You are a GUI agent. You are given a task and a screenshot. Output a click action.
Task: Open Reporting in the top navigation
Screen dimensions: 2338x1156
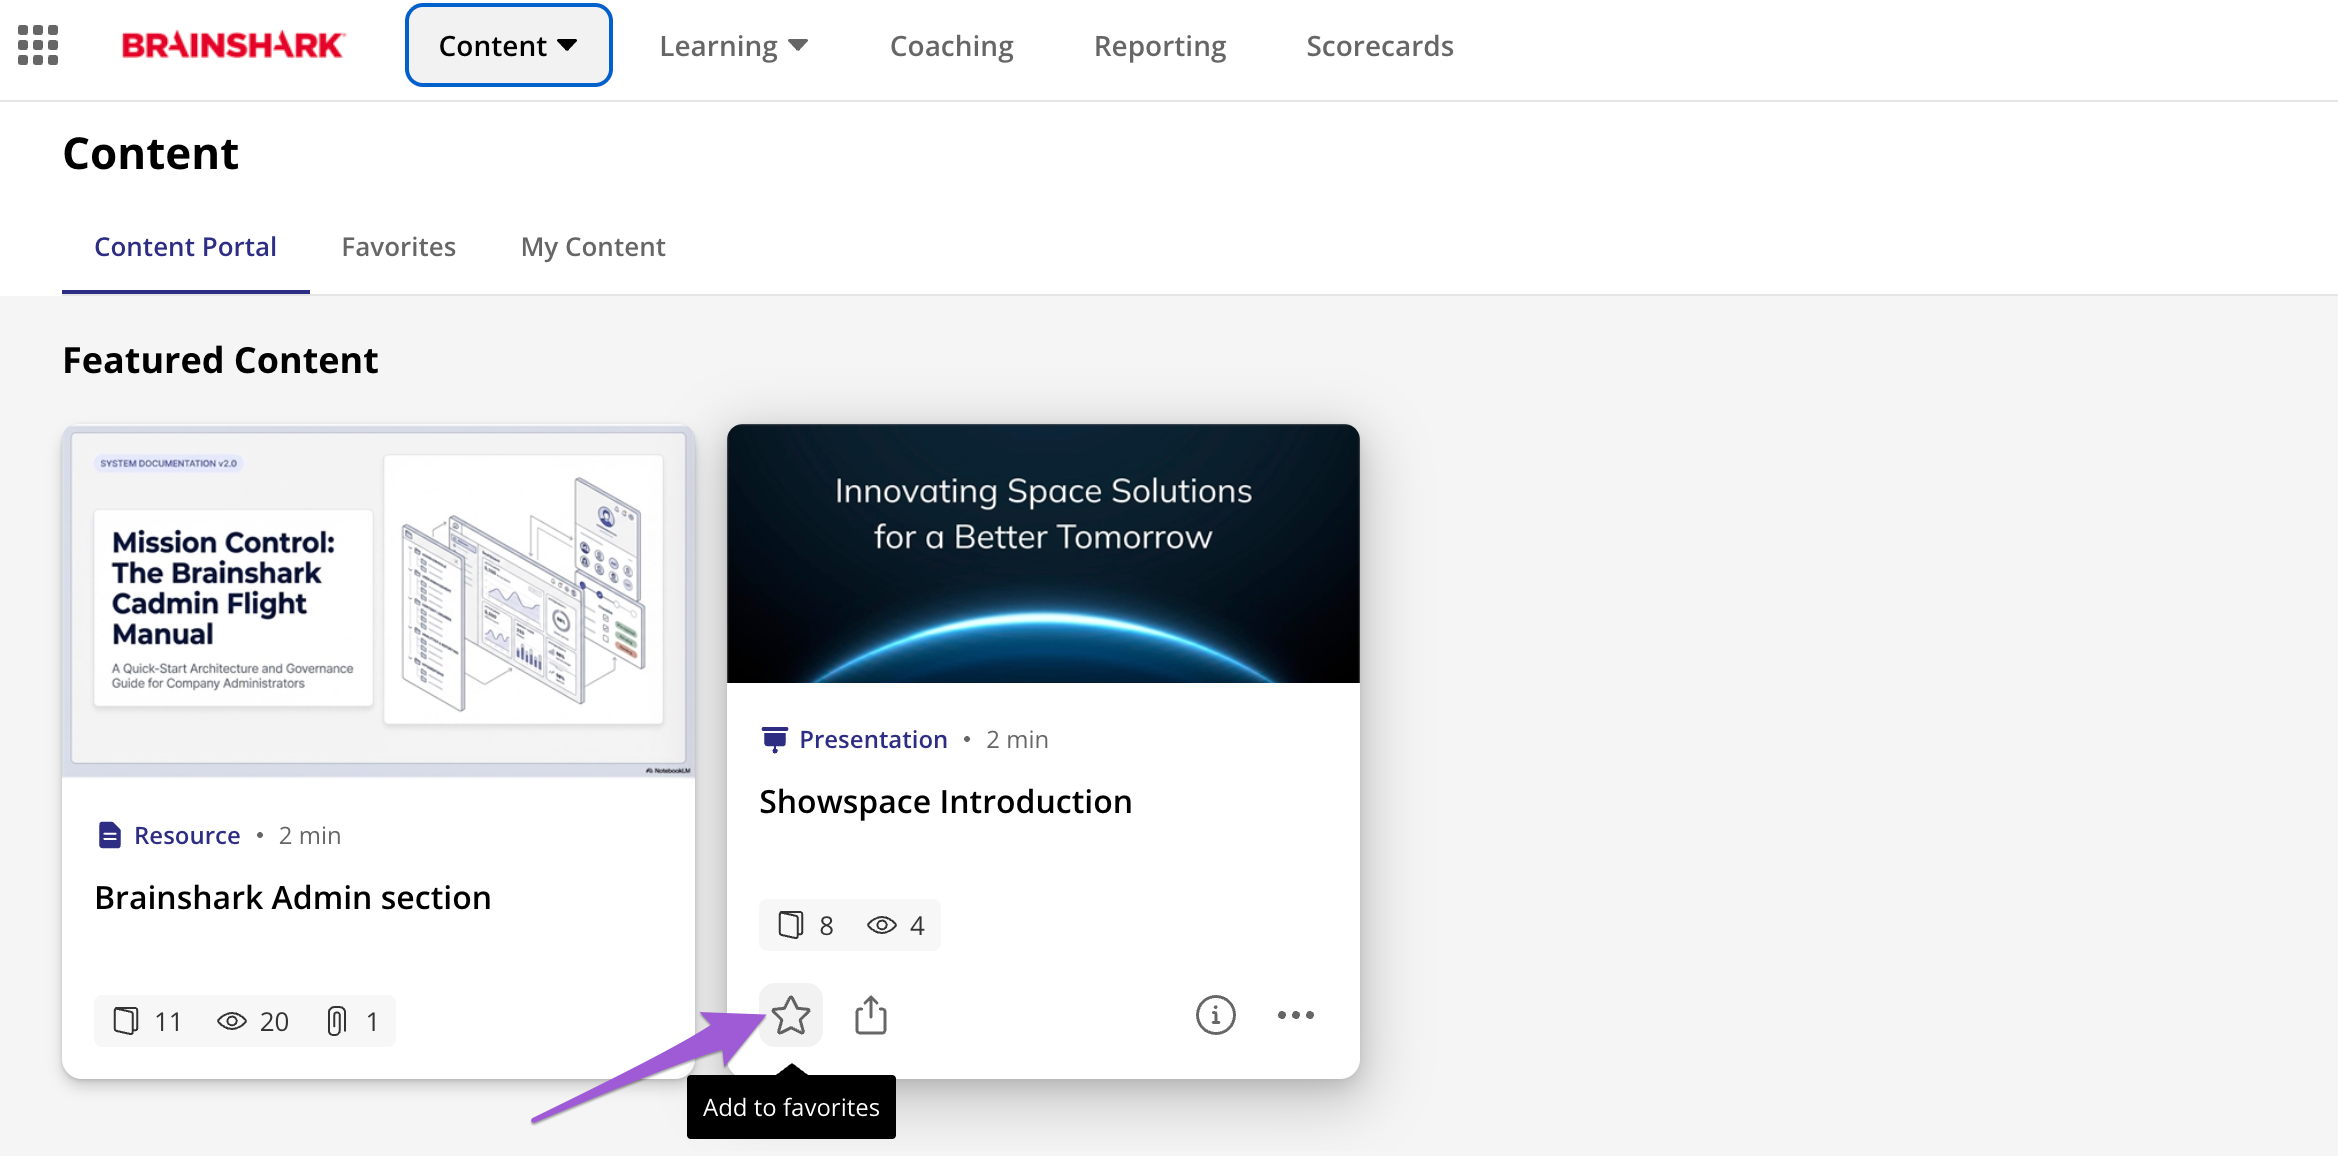tap(1160, 46)
